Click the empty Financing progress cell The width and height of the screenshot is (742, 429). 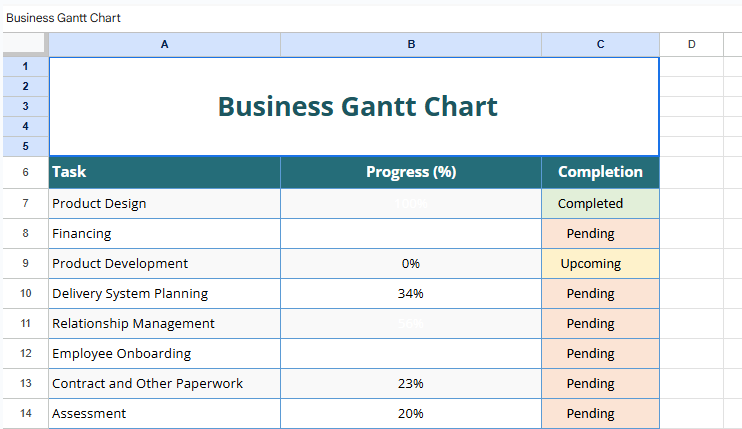coord(410,234)
